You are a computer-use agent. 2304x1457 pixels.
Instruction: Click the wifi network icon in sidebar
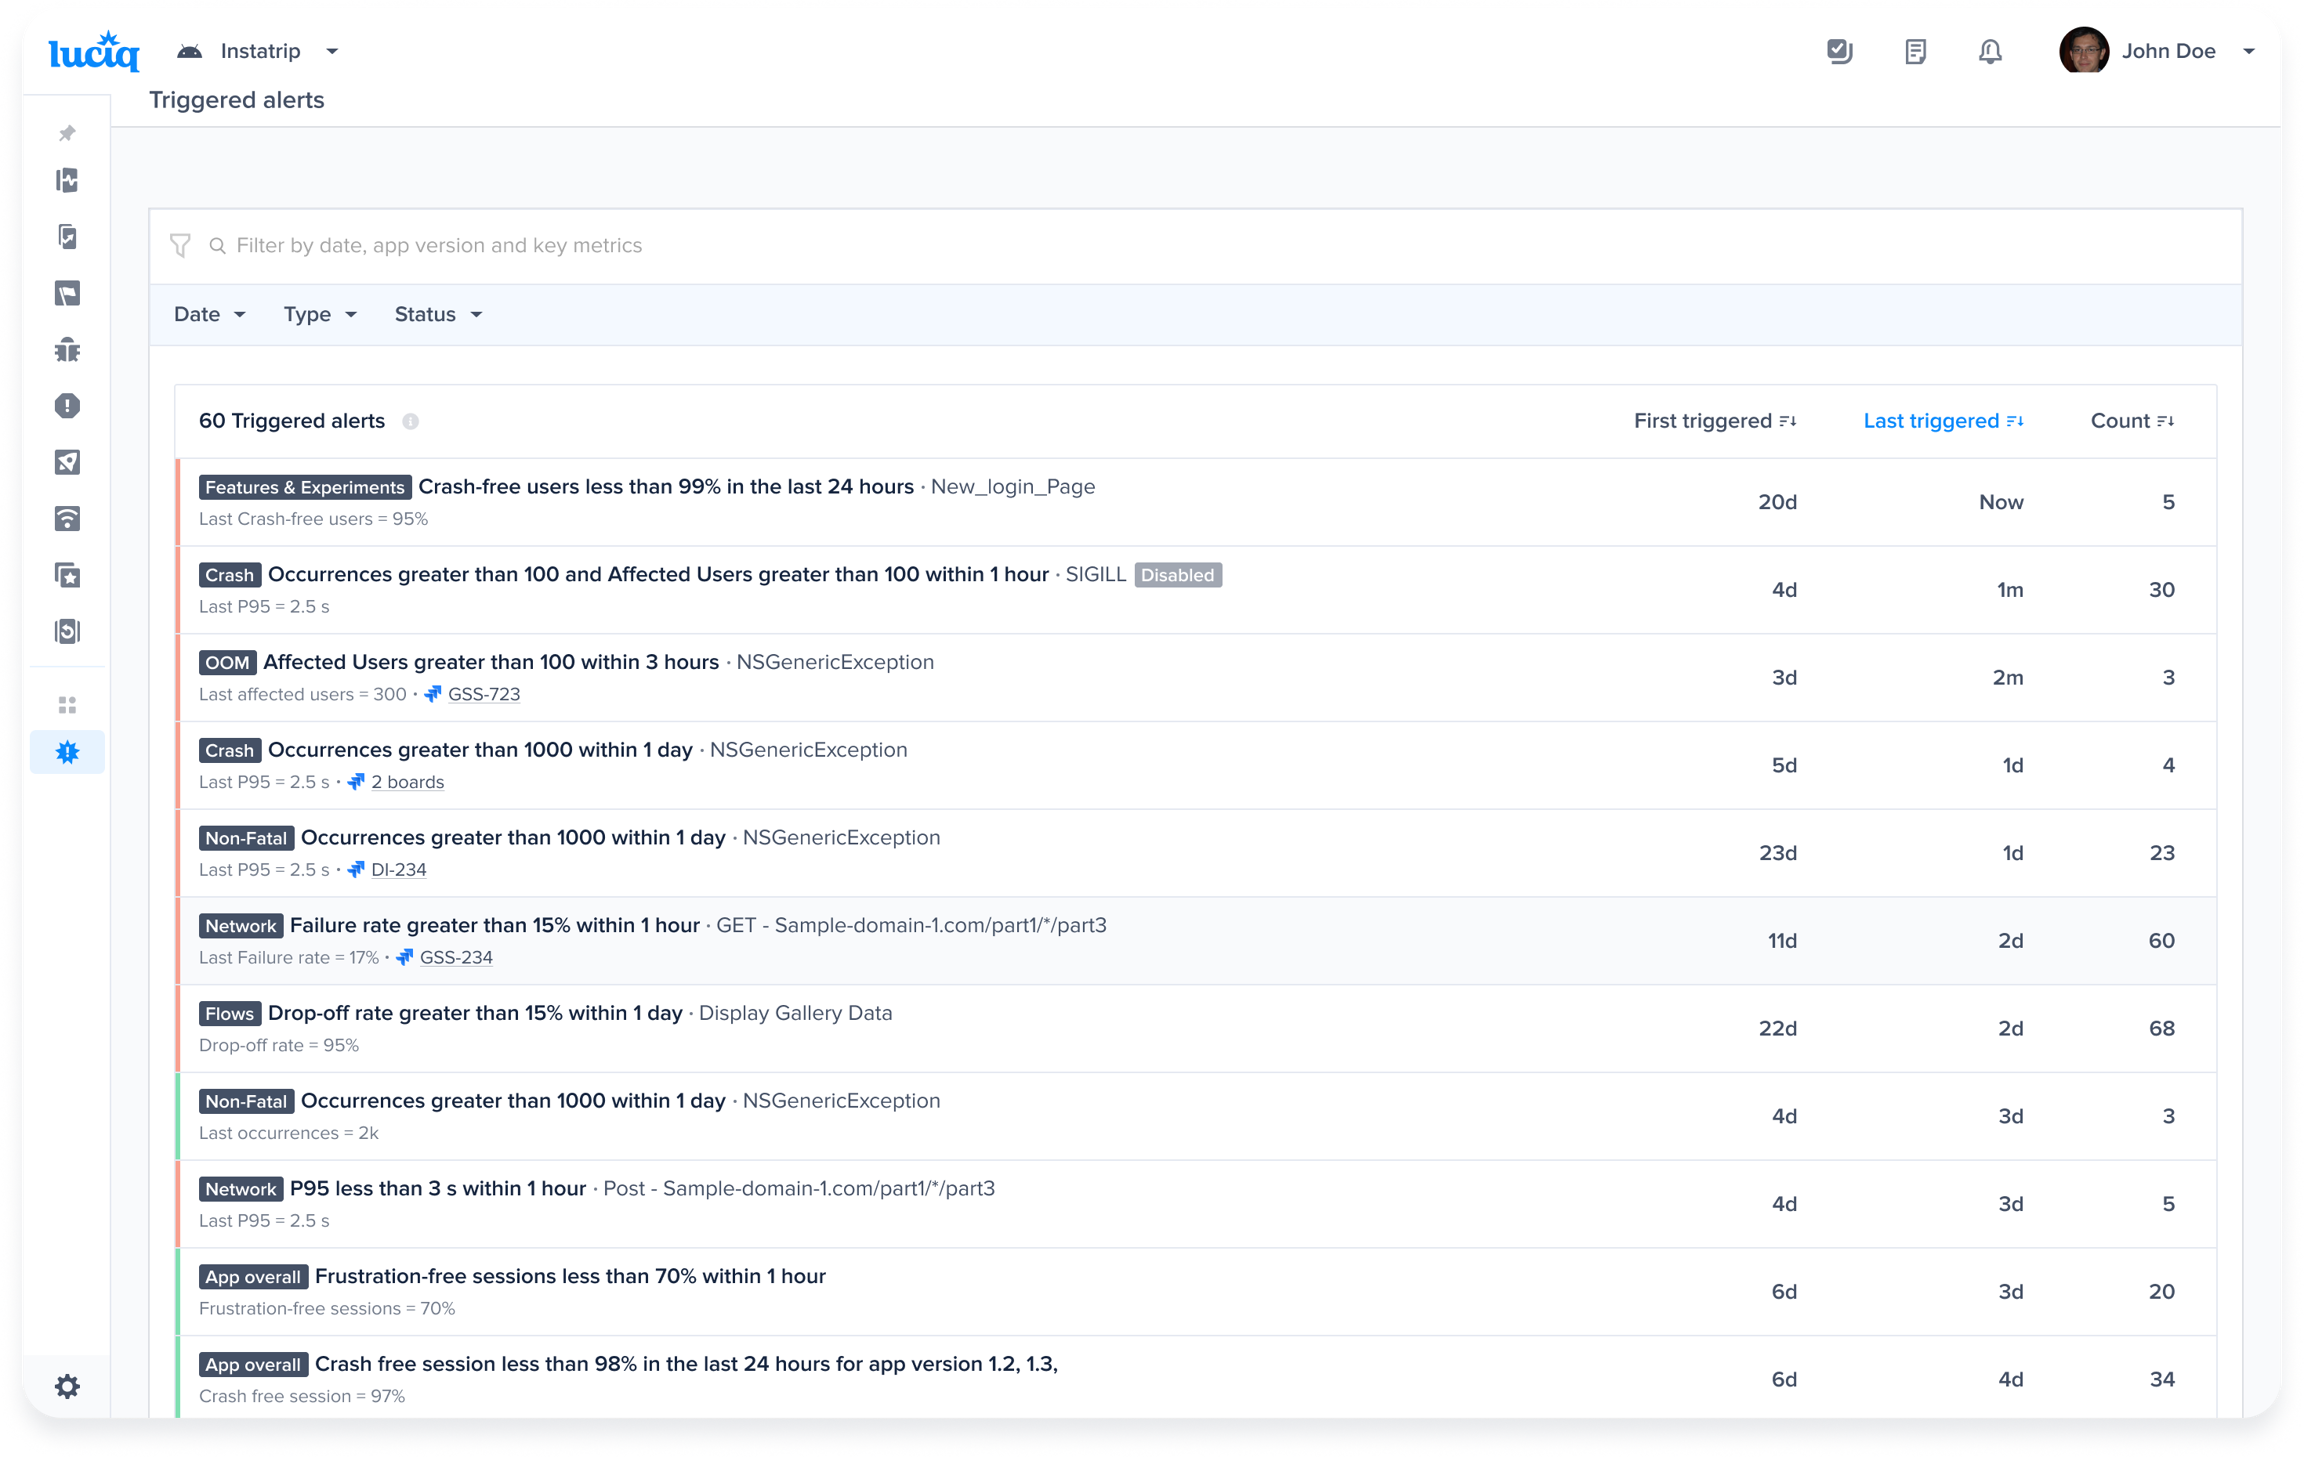(67, 519)
